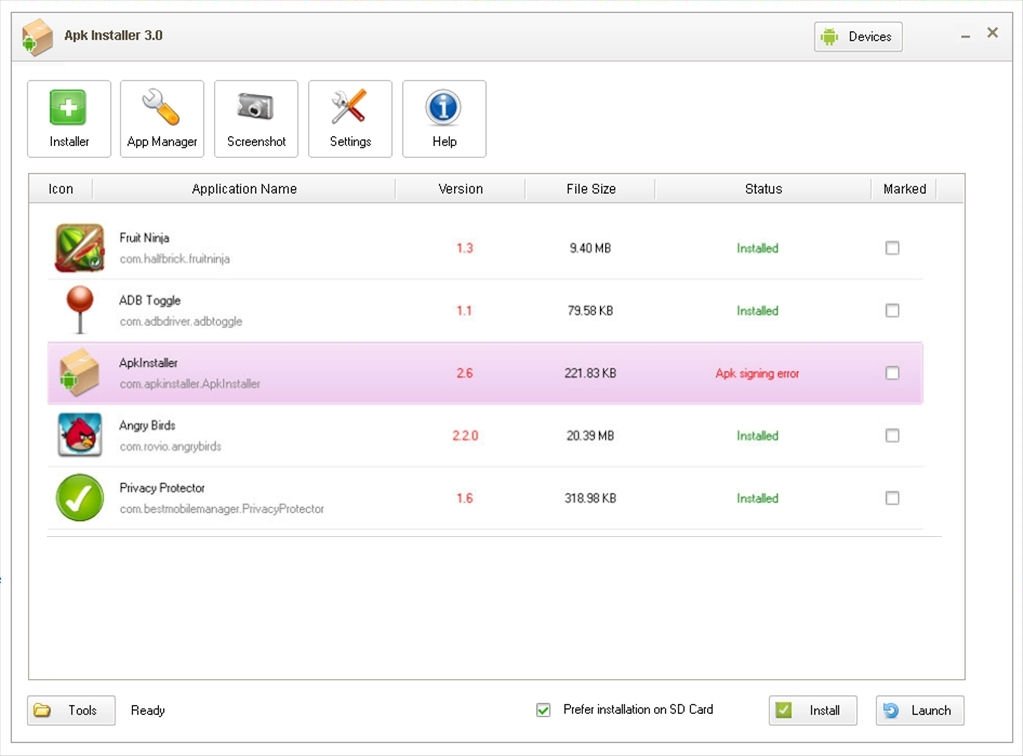1023x756 pixels.
Task: Click the Launch button
Action: click(x=918, y=710)
